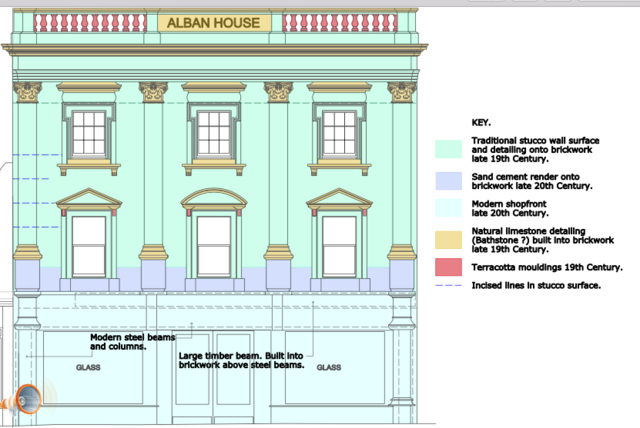Image resolution: width=640 pixels, height=428 pixels.
Task: Click the arched pediment over the middle window
Action: [x=214, y=197]
